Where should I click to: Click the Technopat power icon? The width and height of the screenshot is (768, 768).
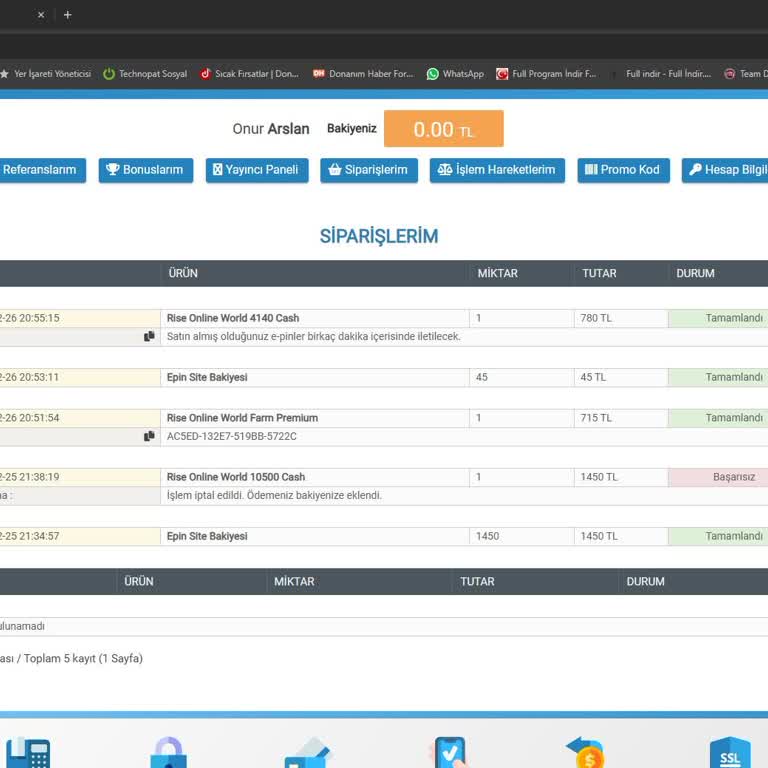109,74
